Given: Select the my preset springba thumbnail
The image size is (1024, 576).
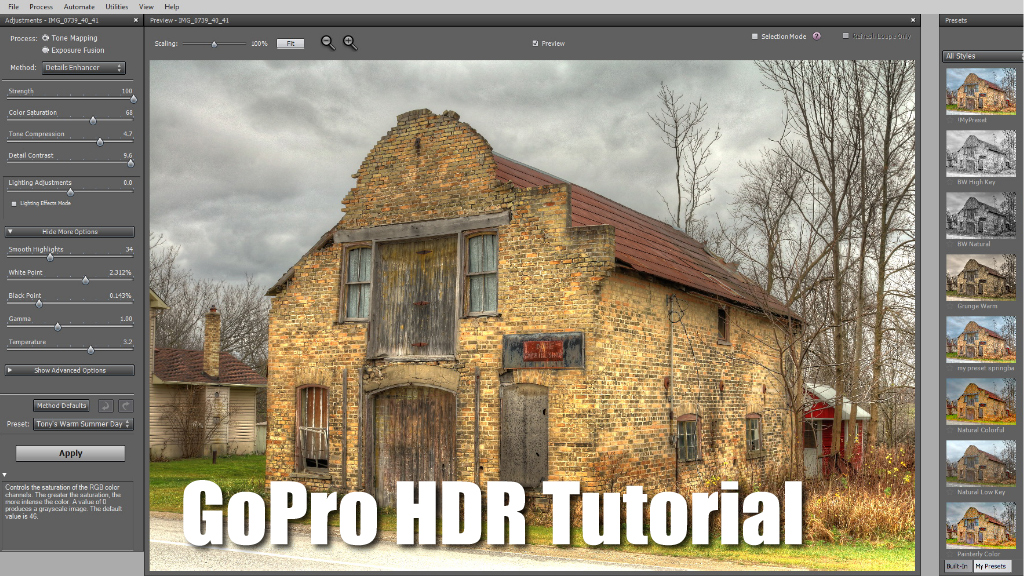Looking at the screenshot, I should (981, 340).
